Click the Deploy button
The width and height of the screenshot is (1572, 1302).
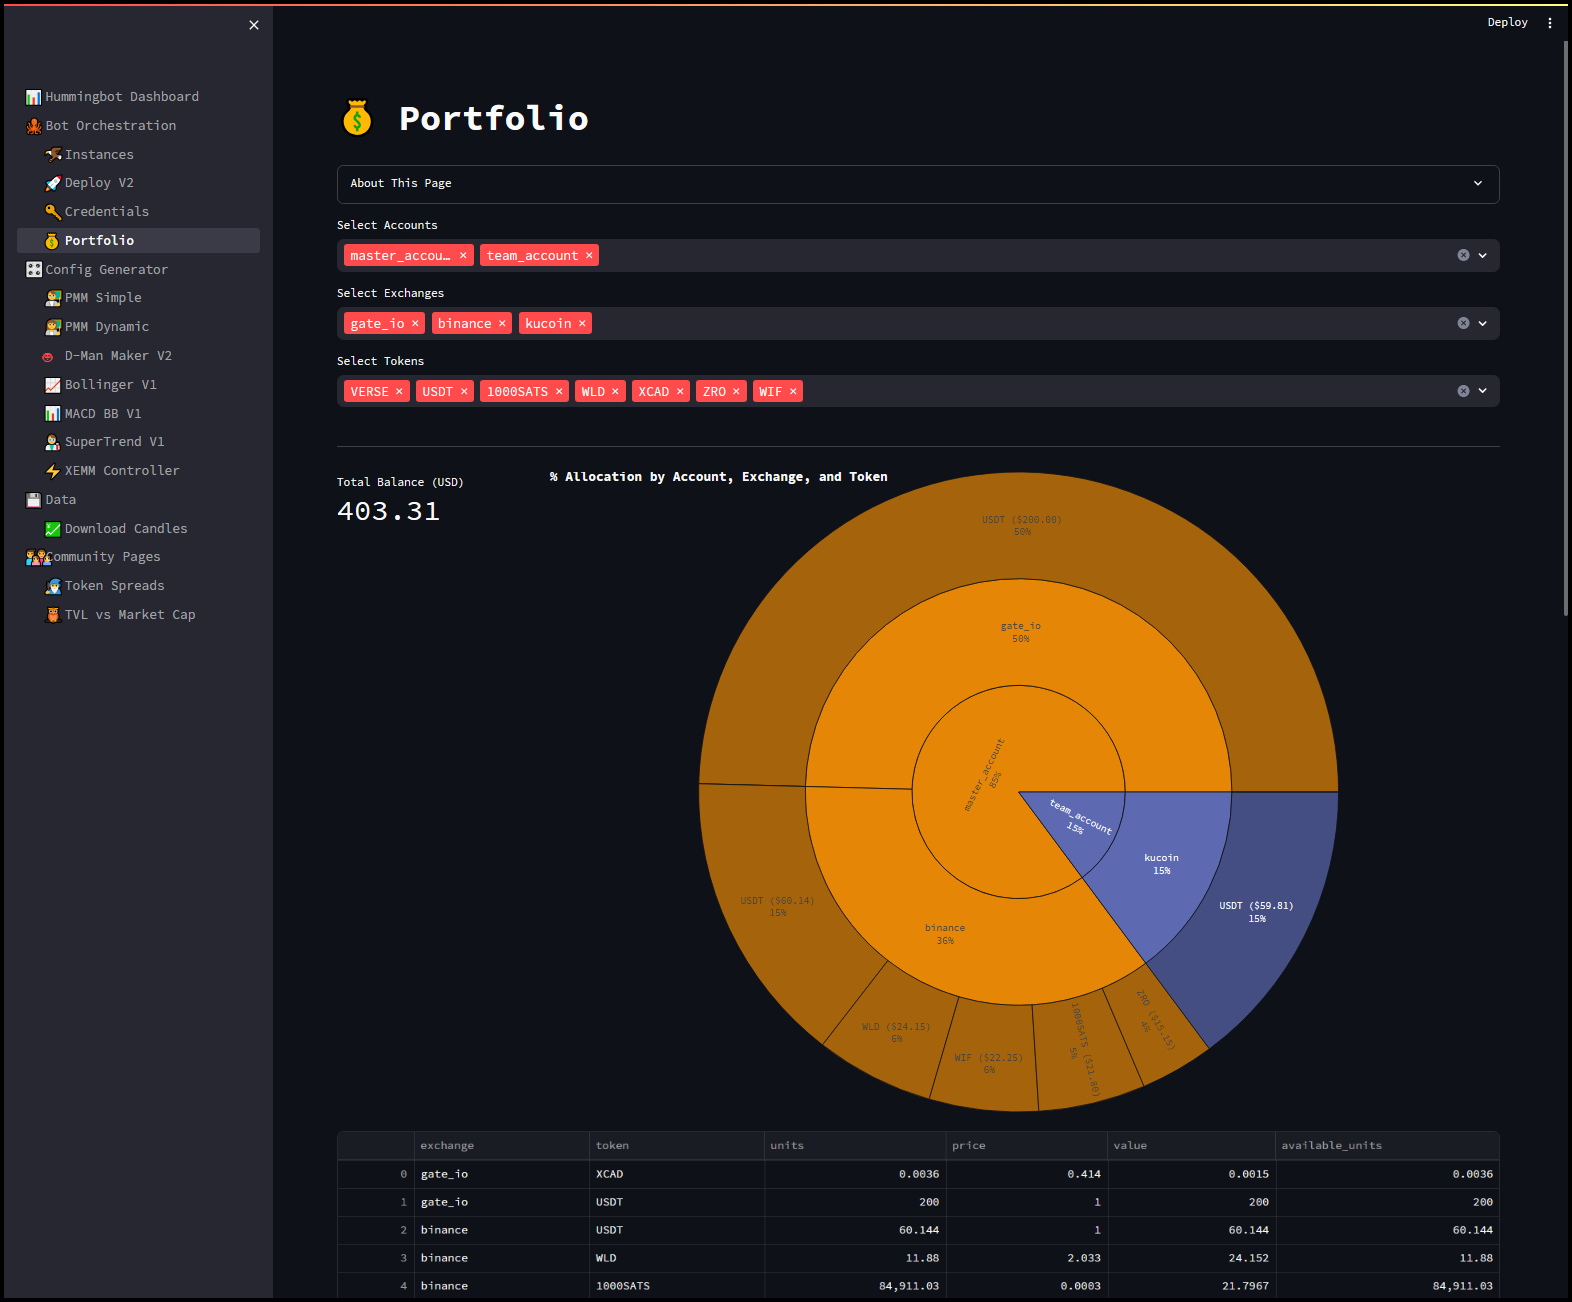tap(1507, 22)
